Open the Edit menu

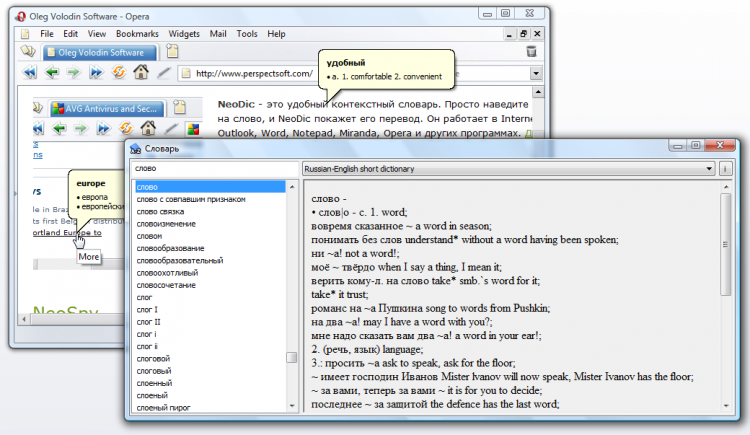[x=70, y=34]
